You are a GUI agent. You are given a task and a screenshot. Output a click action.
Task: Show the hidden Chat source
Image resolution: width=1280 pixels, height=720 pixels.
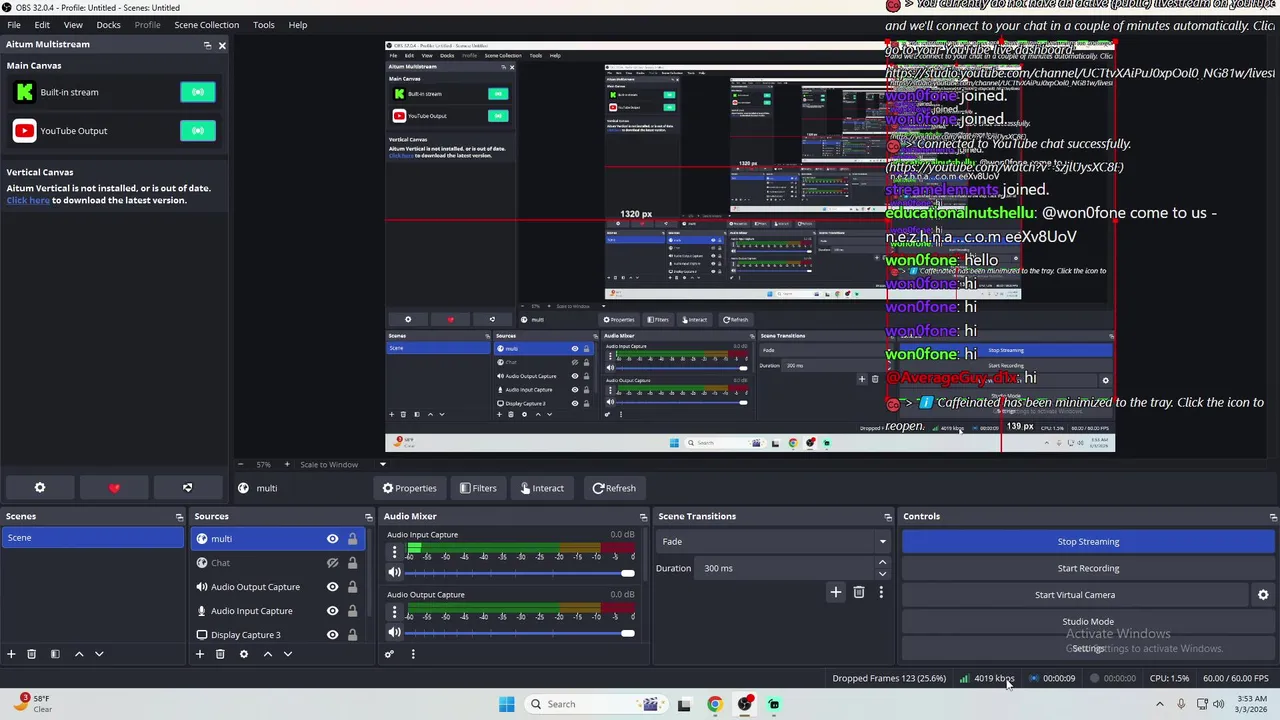[x=333, y=563]
